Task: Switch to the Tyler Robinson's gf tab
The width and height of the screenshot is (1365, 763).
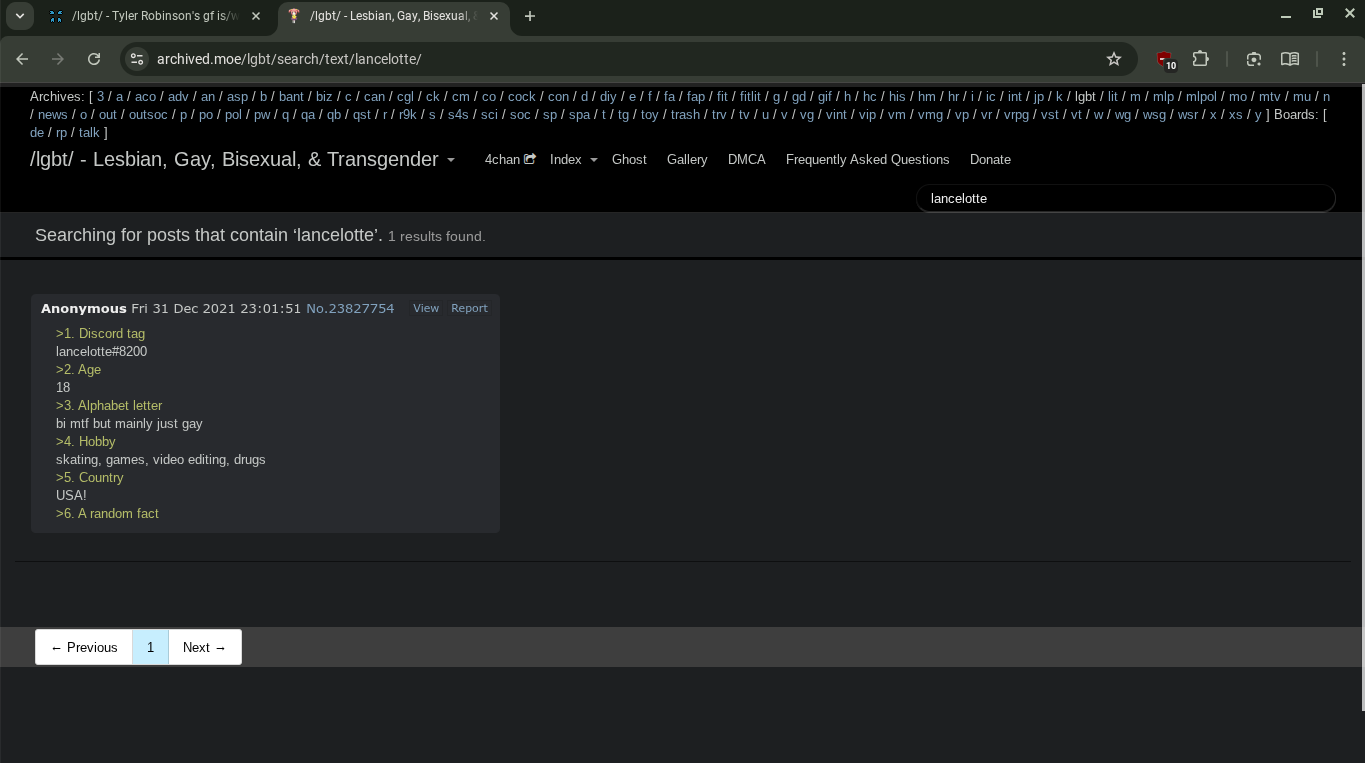Action: 155,16
